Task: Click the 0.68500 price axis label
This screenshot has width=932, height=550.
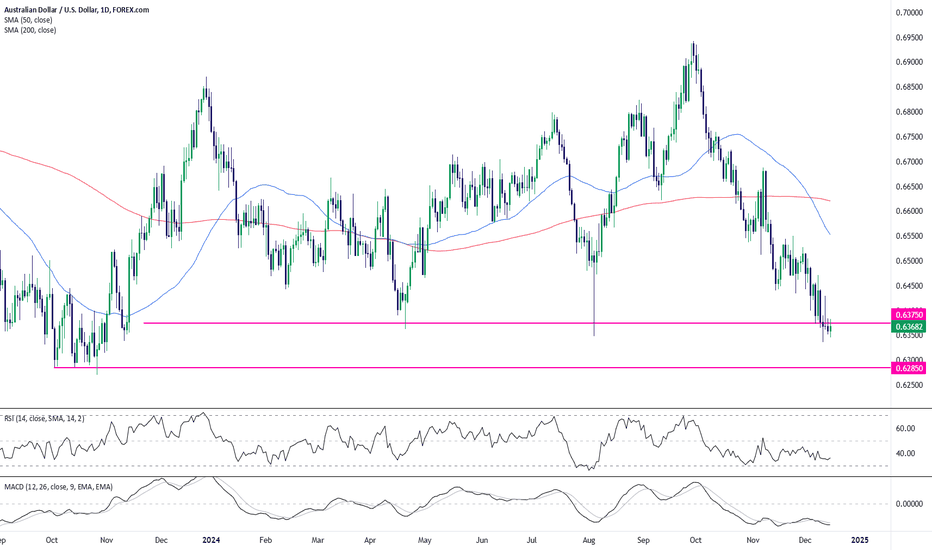Action: click(909, 87)
